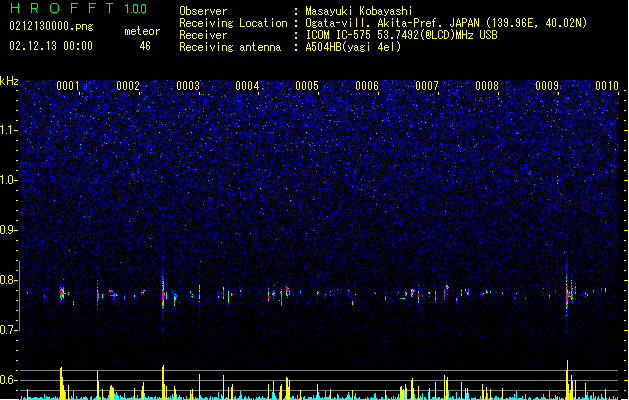Click the 0.8 frequency axis label
Screen dimensions: 629x400
pyautogui.click(x=8, y=280)
